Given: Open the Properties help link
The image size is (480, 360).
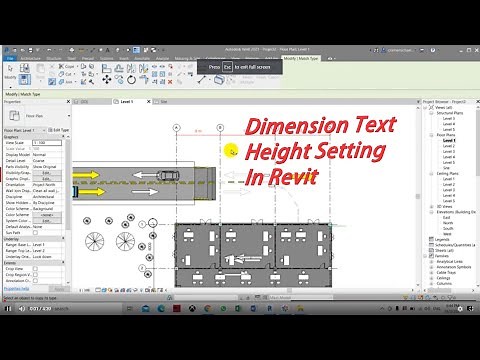Looking at the screenshot, I should [16, 289].
